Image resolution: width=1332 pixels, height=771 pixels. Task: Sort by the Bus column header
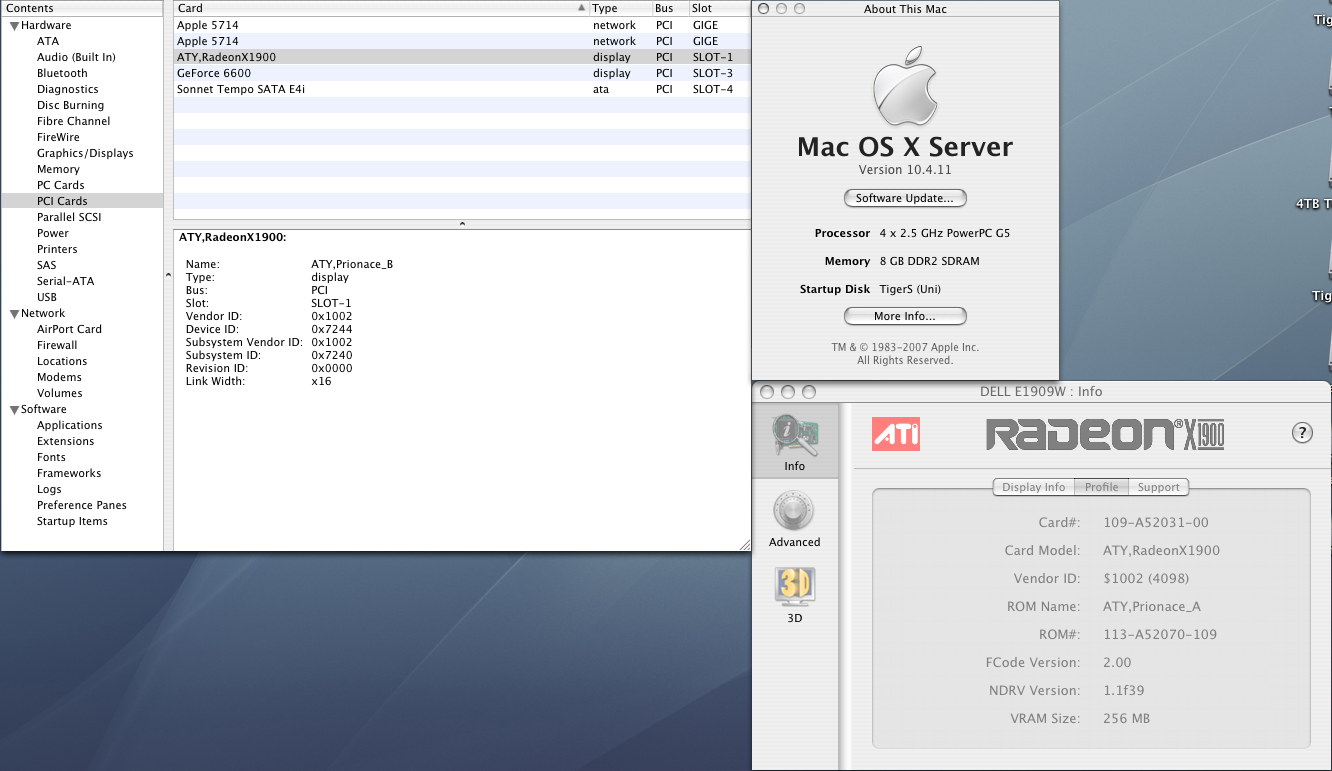coord(670,8)
